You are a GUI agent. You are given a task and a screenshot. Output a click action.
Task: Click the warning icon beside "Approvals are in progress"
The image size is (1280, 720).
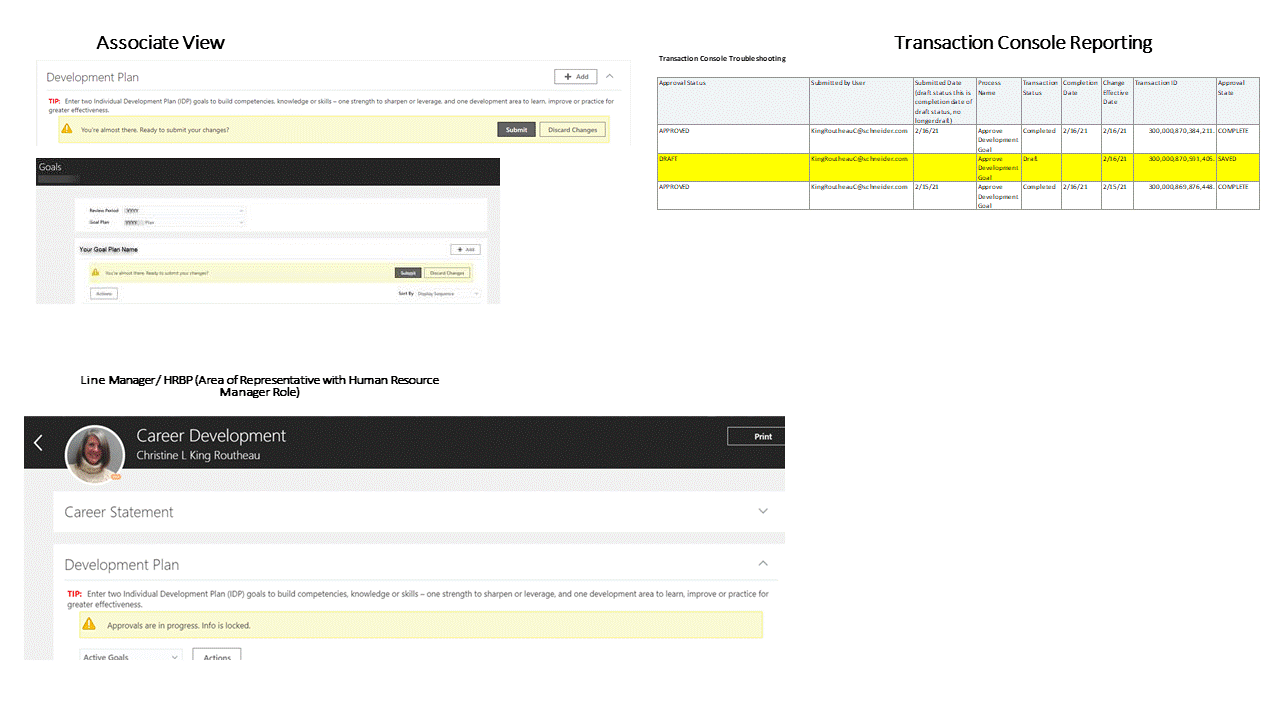[89, 624]
